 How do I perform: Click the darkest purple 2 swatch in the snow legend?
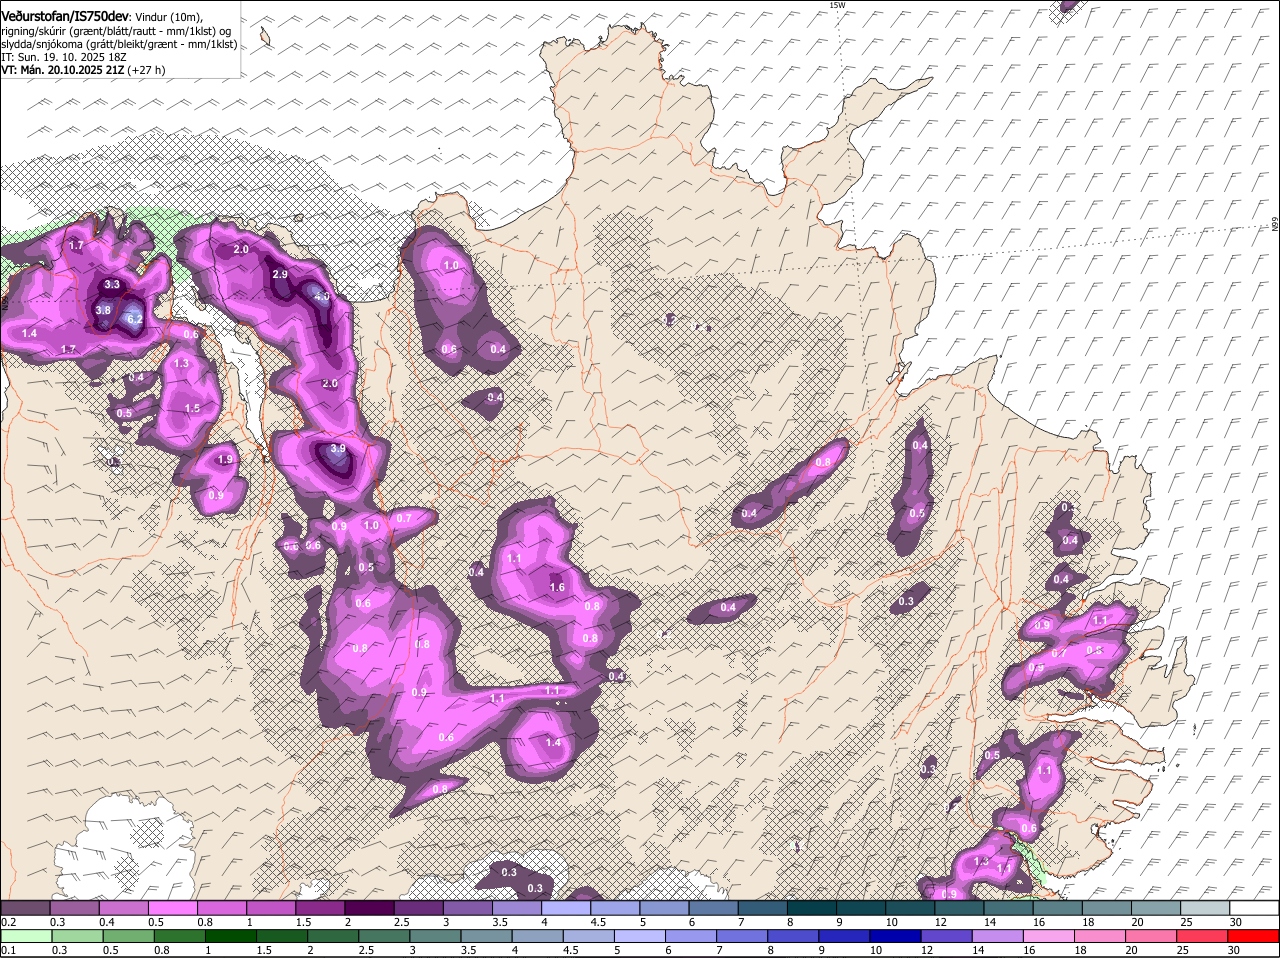(x=369, y=908)
